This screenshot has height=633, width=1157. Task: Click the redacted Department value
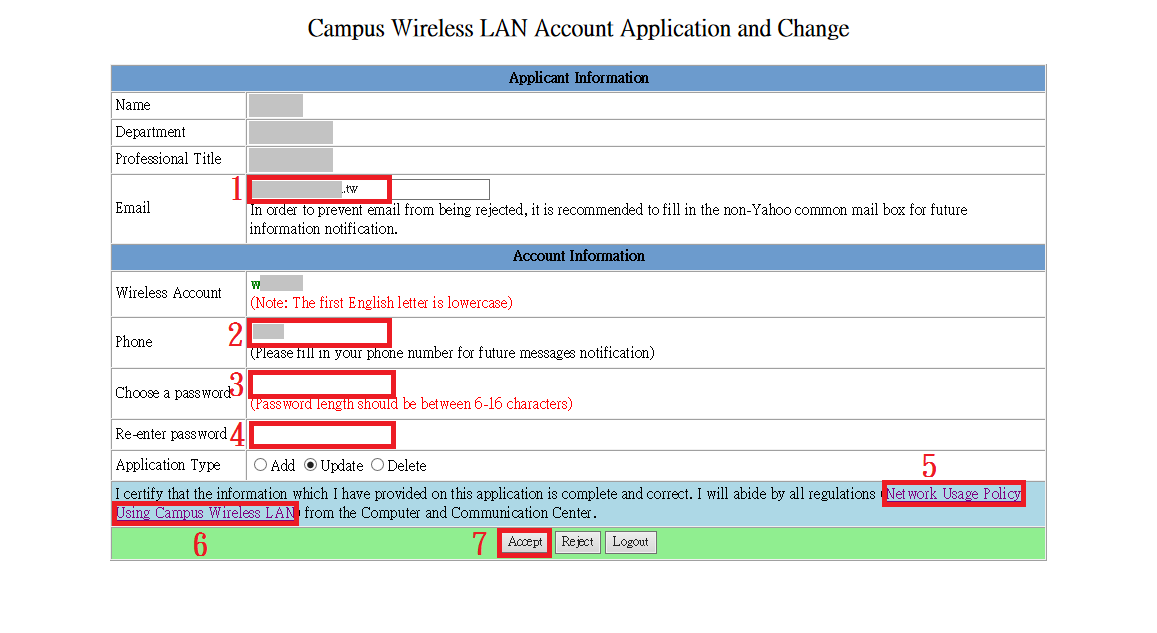click(290, 132)
